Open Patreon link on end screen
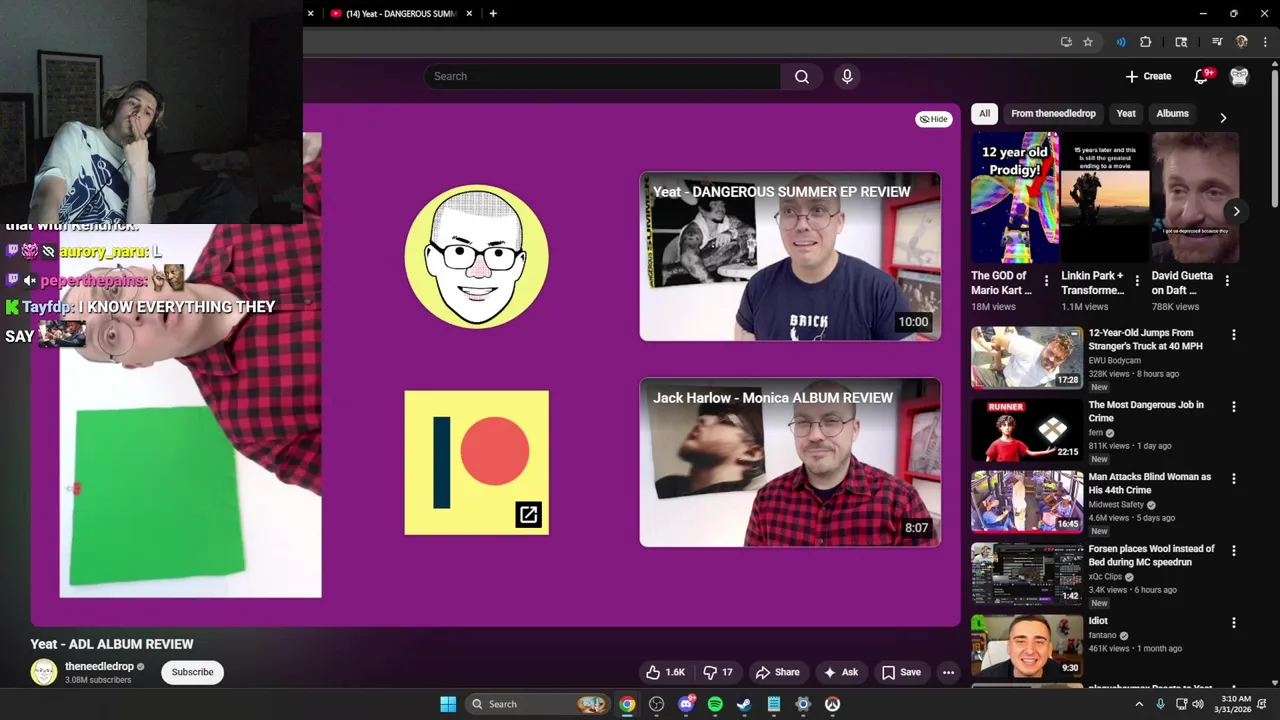This screenshot has width=1280, height=720. 477,462
